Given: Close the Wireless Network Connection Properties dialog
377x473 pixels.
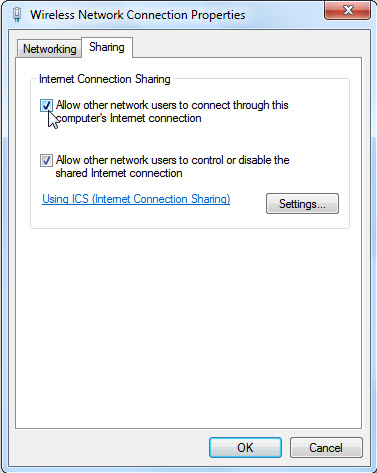Looking at the screenshot, I should tap(347, 10).
